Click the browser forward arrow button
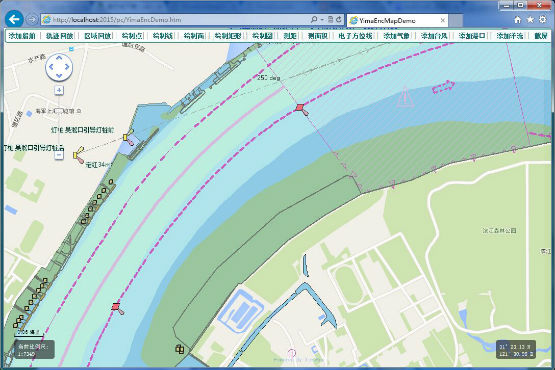The image size is (555, 370). [x=32, y=19]
